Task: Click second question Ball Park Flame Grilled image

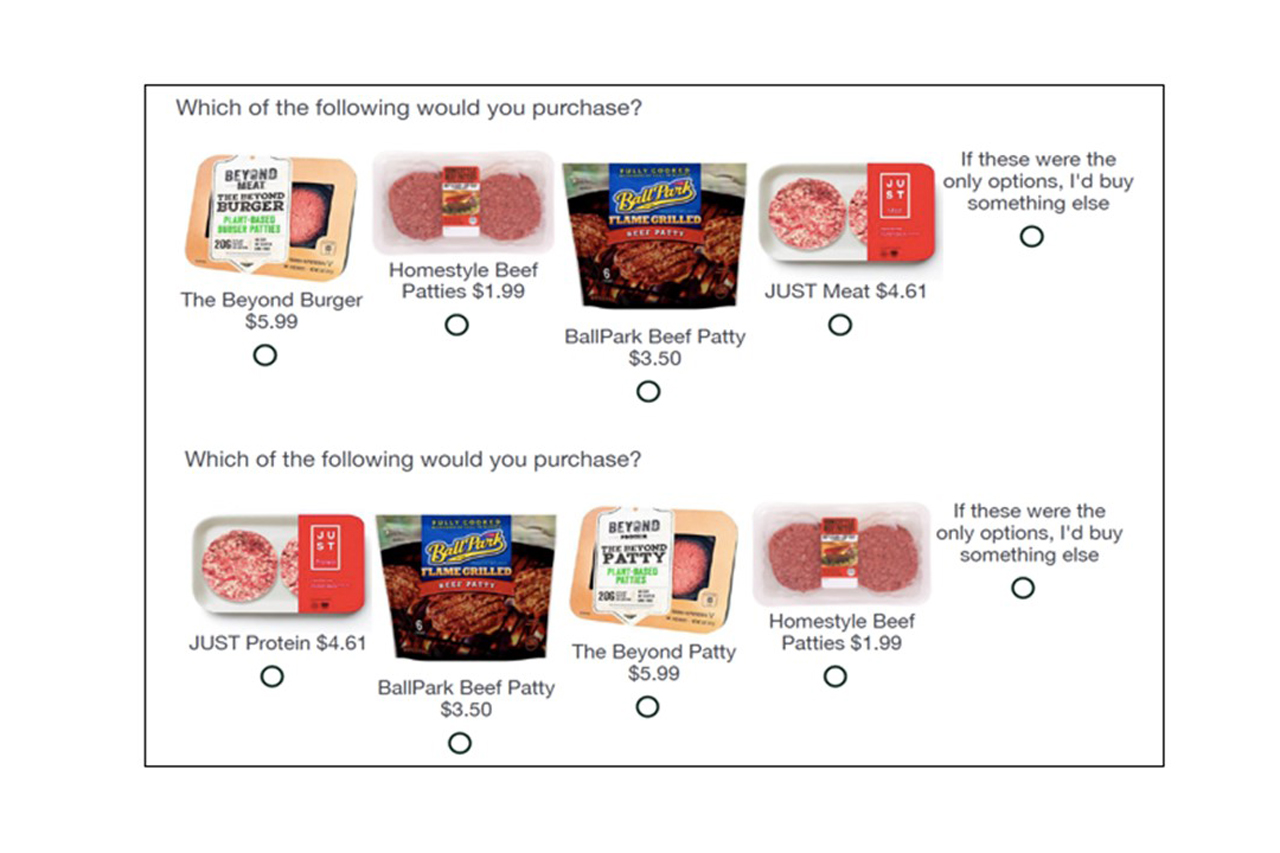Action: (x=465, y=587)
